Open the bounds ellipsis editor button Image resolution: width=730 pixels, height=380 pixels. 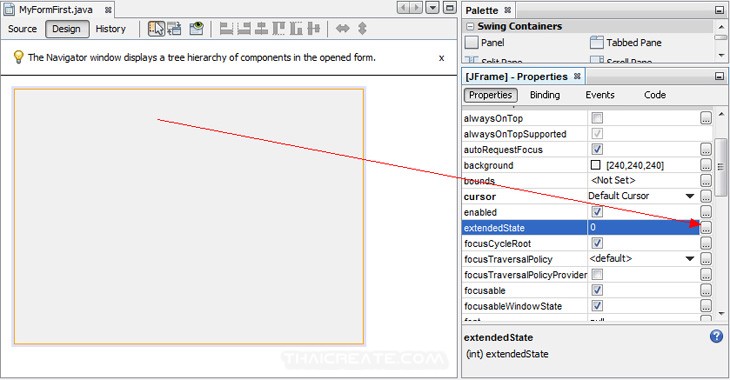[x=706, y=181]
